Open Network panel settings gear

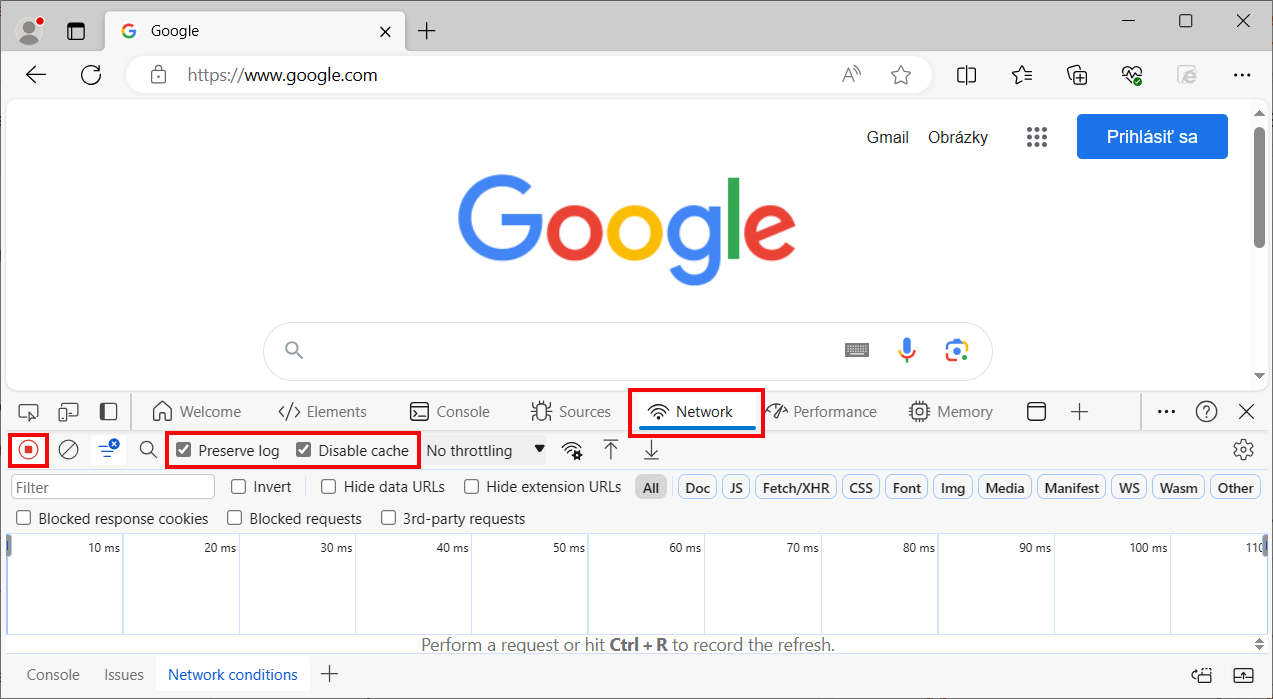(1243, 450)
